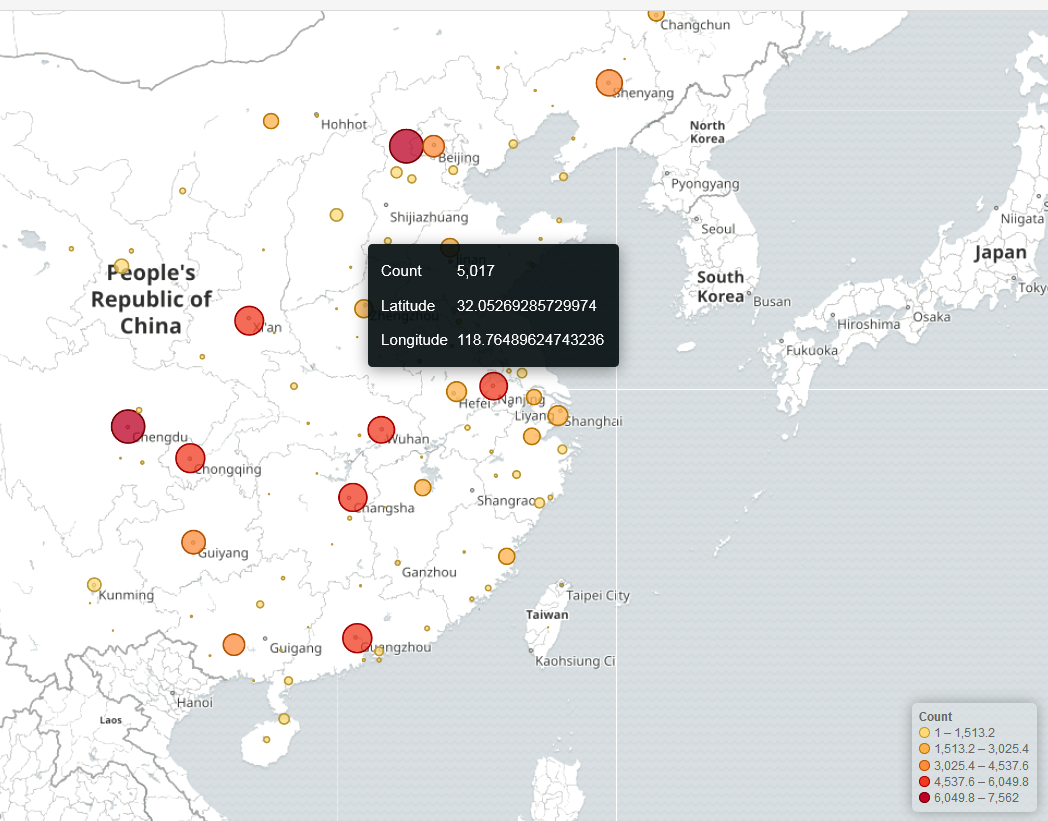Click the red marker at Chongqing
The image size is (1048, 821).
point(190,458)
